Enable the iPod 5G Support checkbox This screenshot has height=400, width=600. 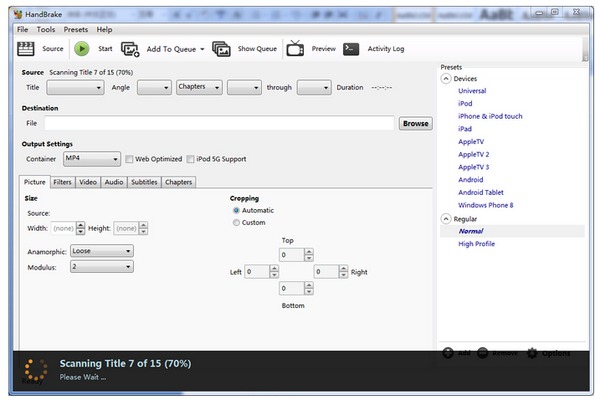(190, 159)
